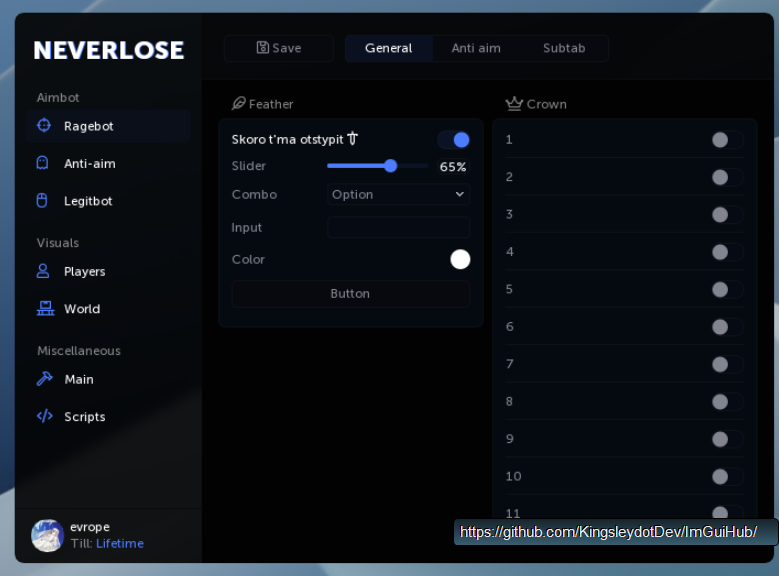
Task: Click the slider handle at 65%
Action: pyautogui.click(x=390, y=165)
